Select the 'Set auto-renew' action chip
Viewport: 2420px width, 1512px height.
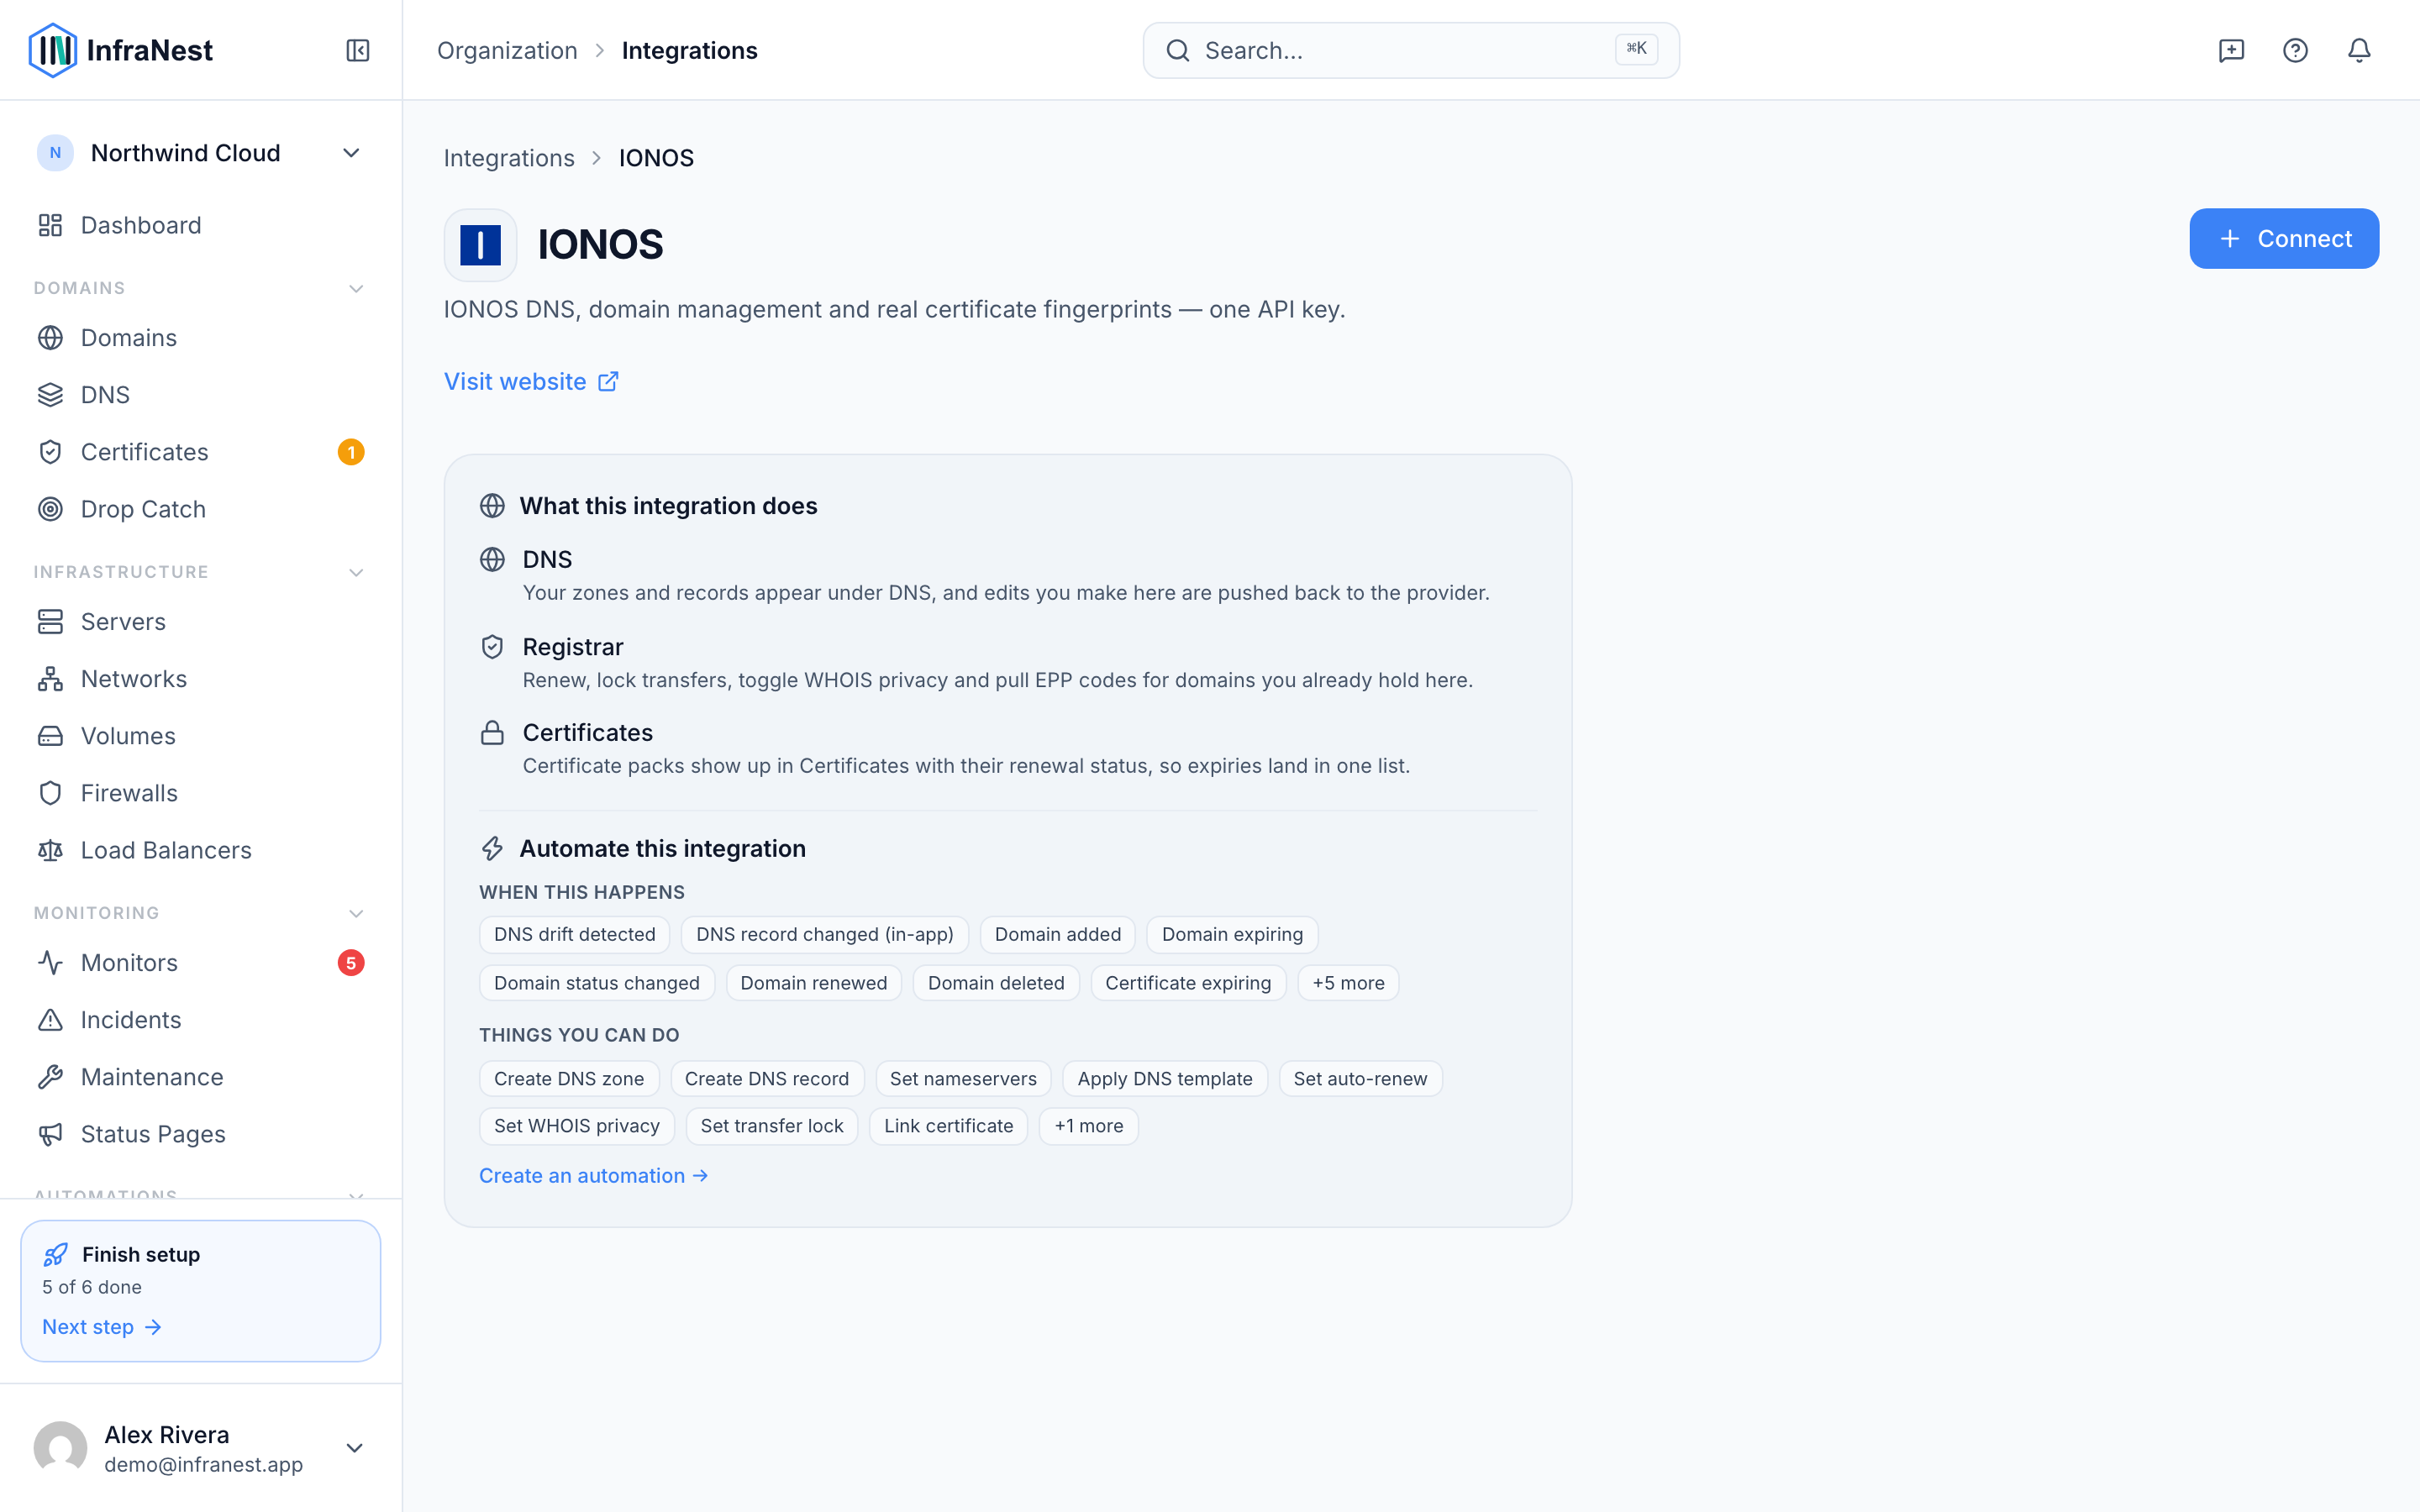[1360, 1079]
